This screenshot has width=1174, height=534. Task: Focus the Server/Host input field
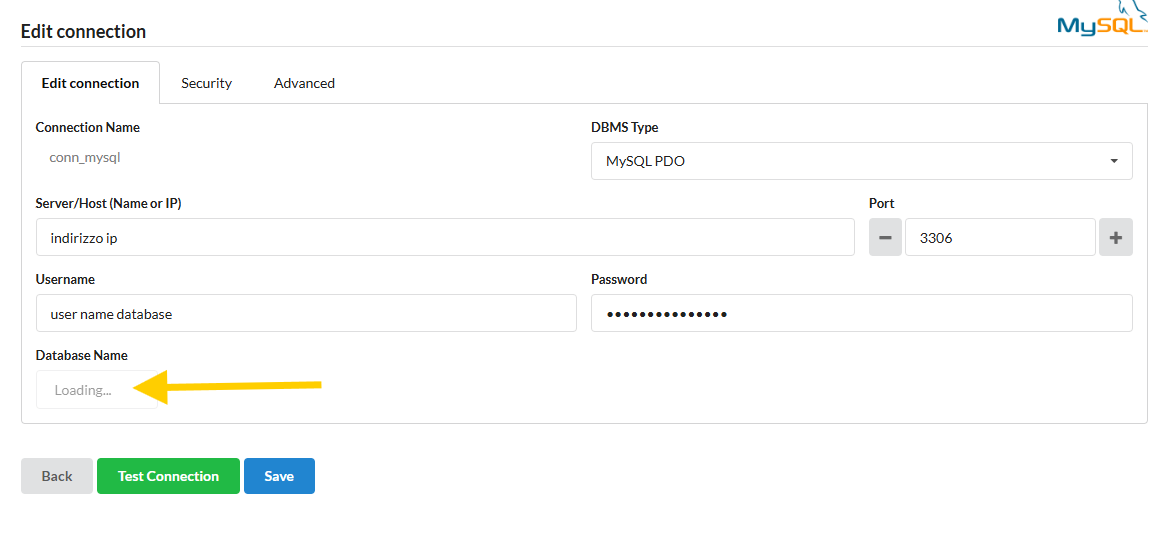[x=445, y=237]
